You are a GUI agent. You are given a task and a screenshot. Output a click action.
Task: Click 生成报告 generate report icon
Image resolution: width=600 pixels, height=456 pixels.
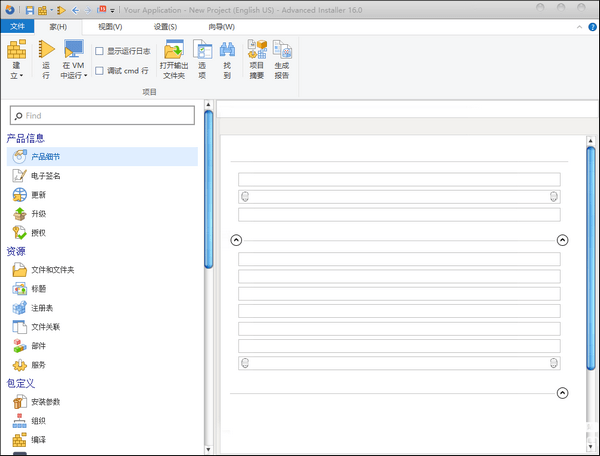pyautogui.click(x=282, y=58)
